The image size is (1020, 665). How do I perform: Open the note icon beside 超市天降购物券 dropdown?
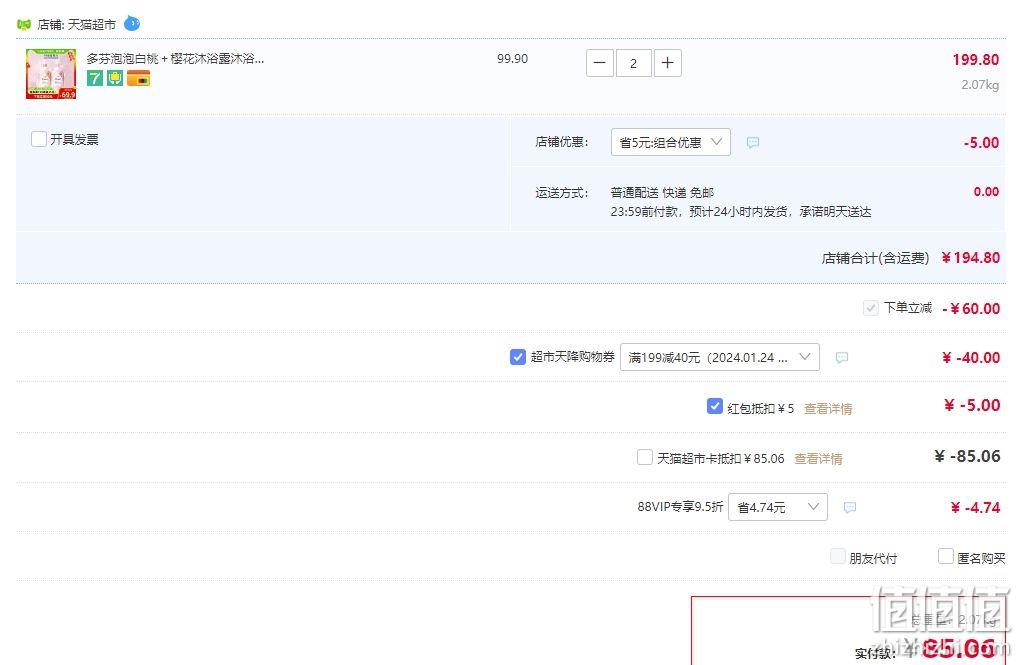coord(842,357)
